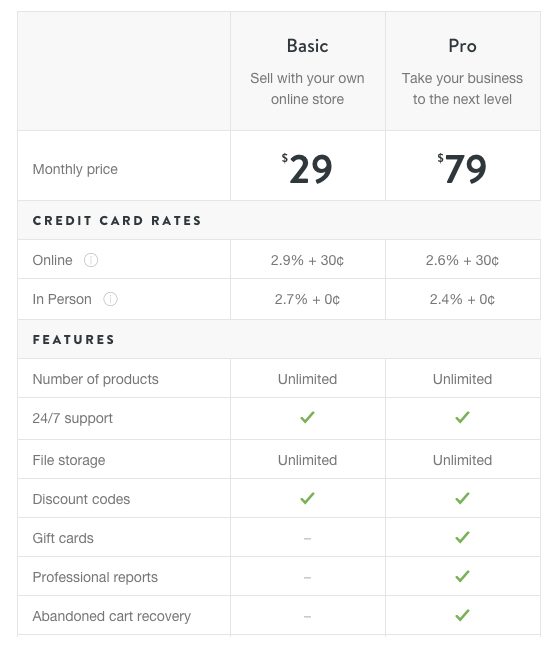The image size is (552, 650).
Task: Click the info icon beside In Person
Action: (x=110, y=299)
